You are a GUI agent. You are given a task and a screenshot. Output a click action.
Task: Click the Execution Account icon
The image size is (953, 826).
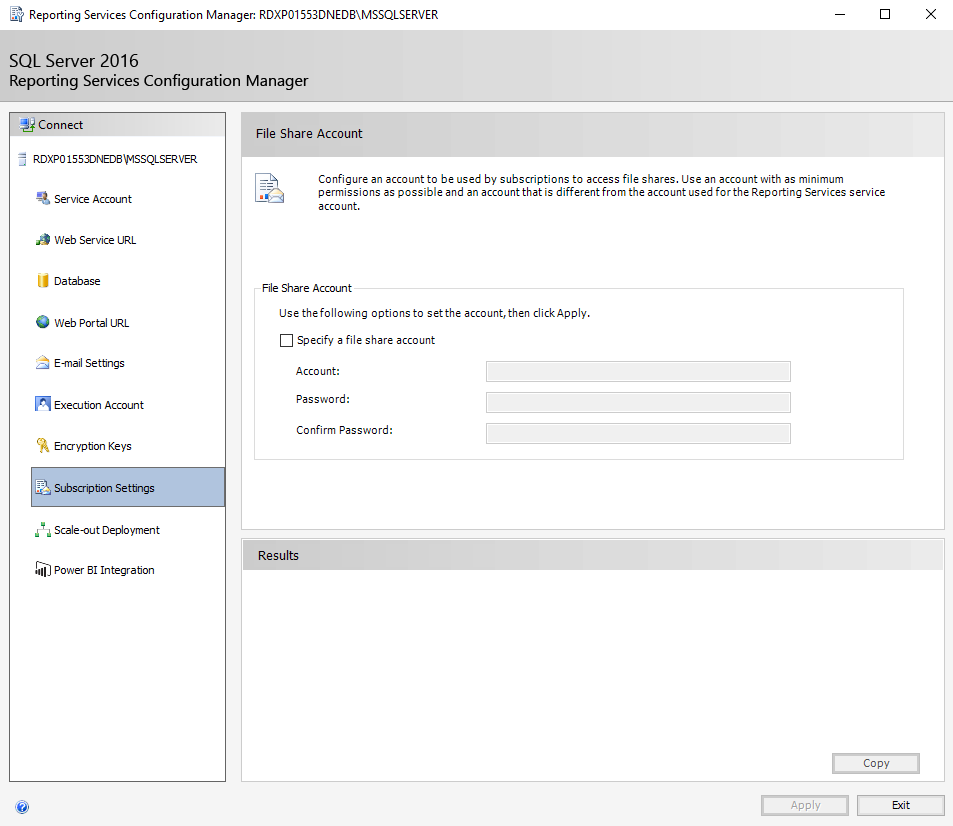[43, 404]
